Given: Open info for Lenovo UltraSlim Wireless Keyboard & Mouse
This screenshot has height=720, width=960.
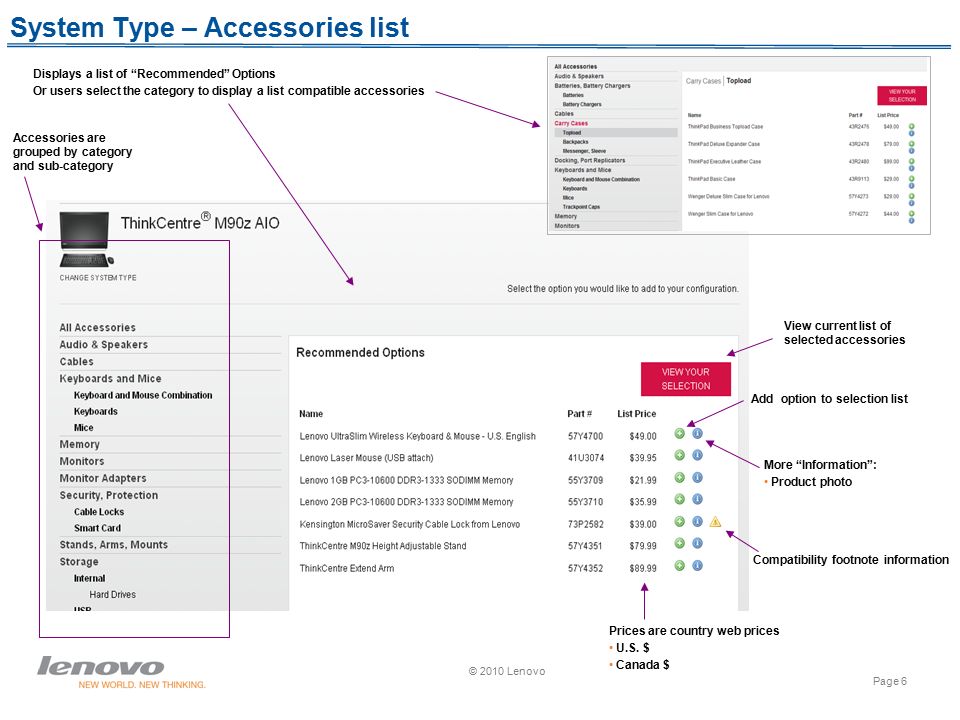Looking at the screenshot, I should pos(697,433).
